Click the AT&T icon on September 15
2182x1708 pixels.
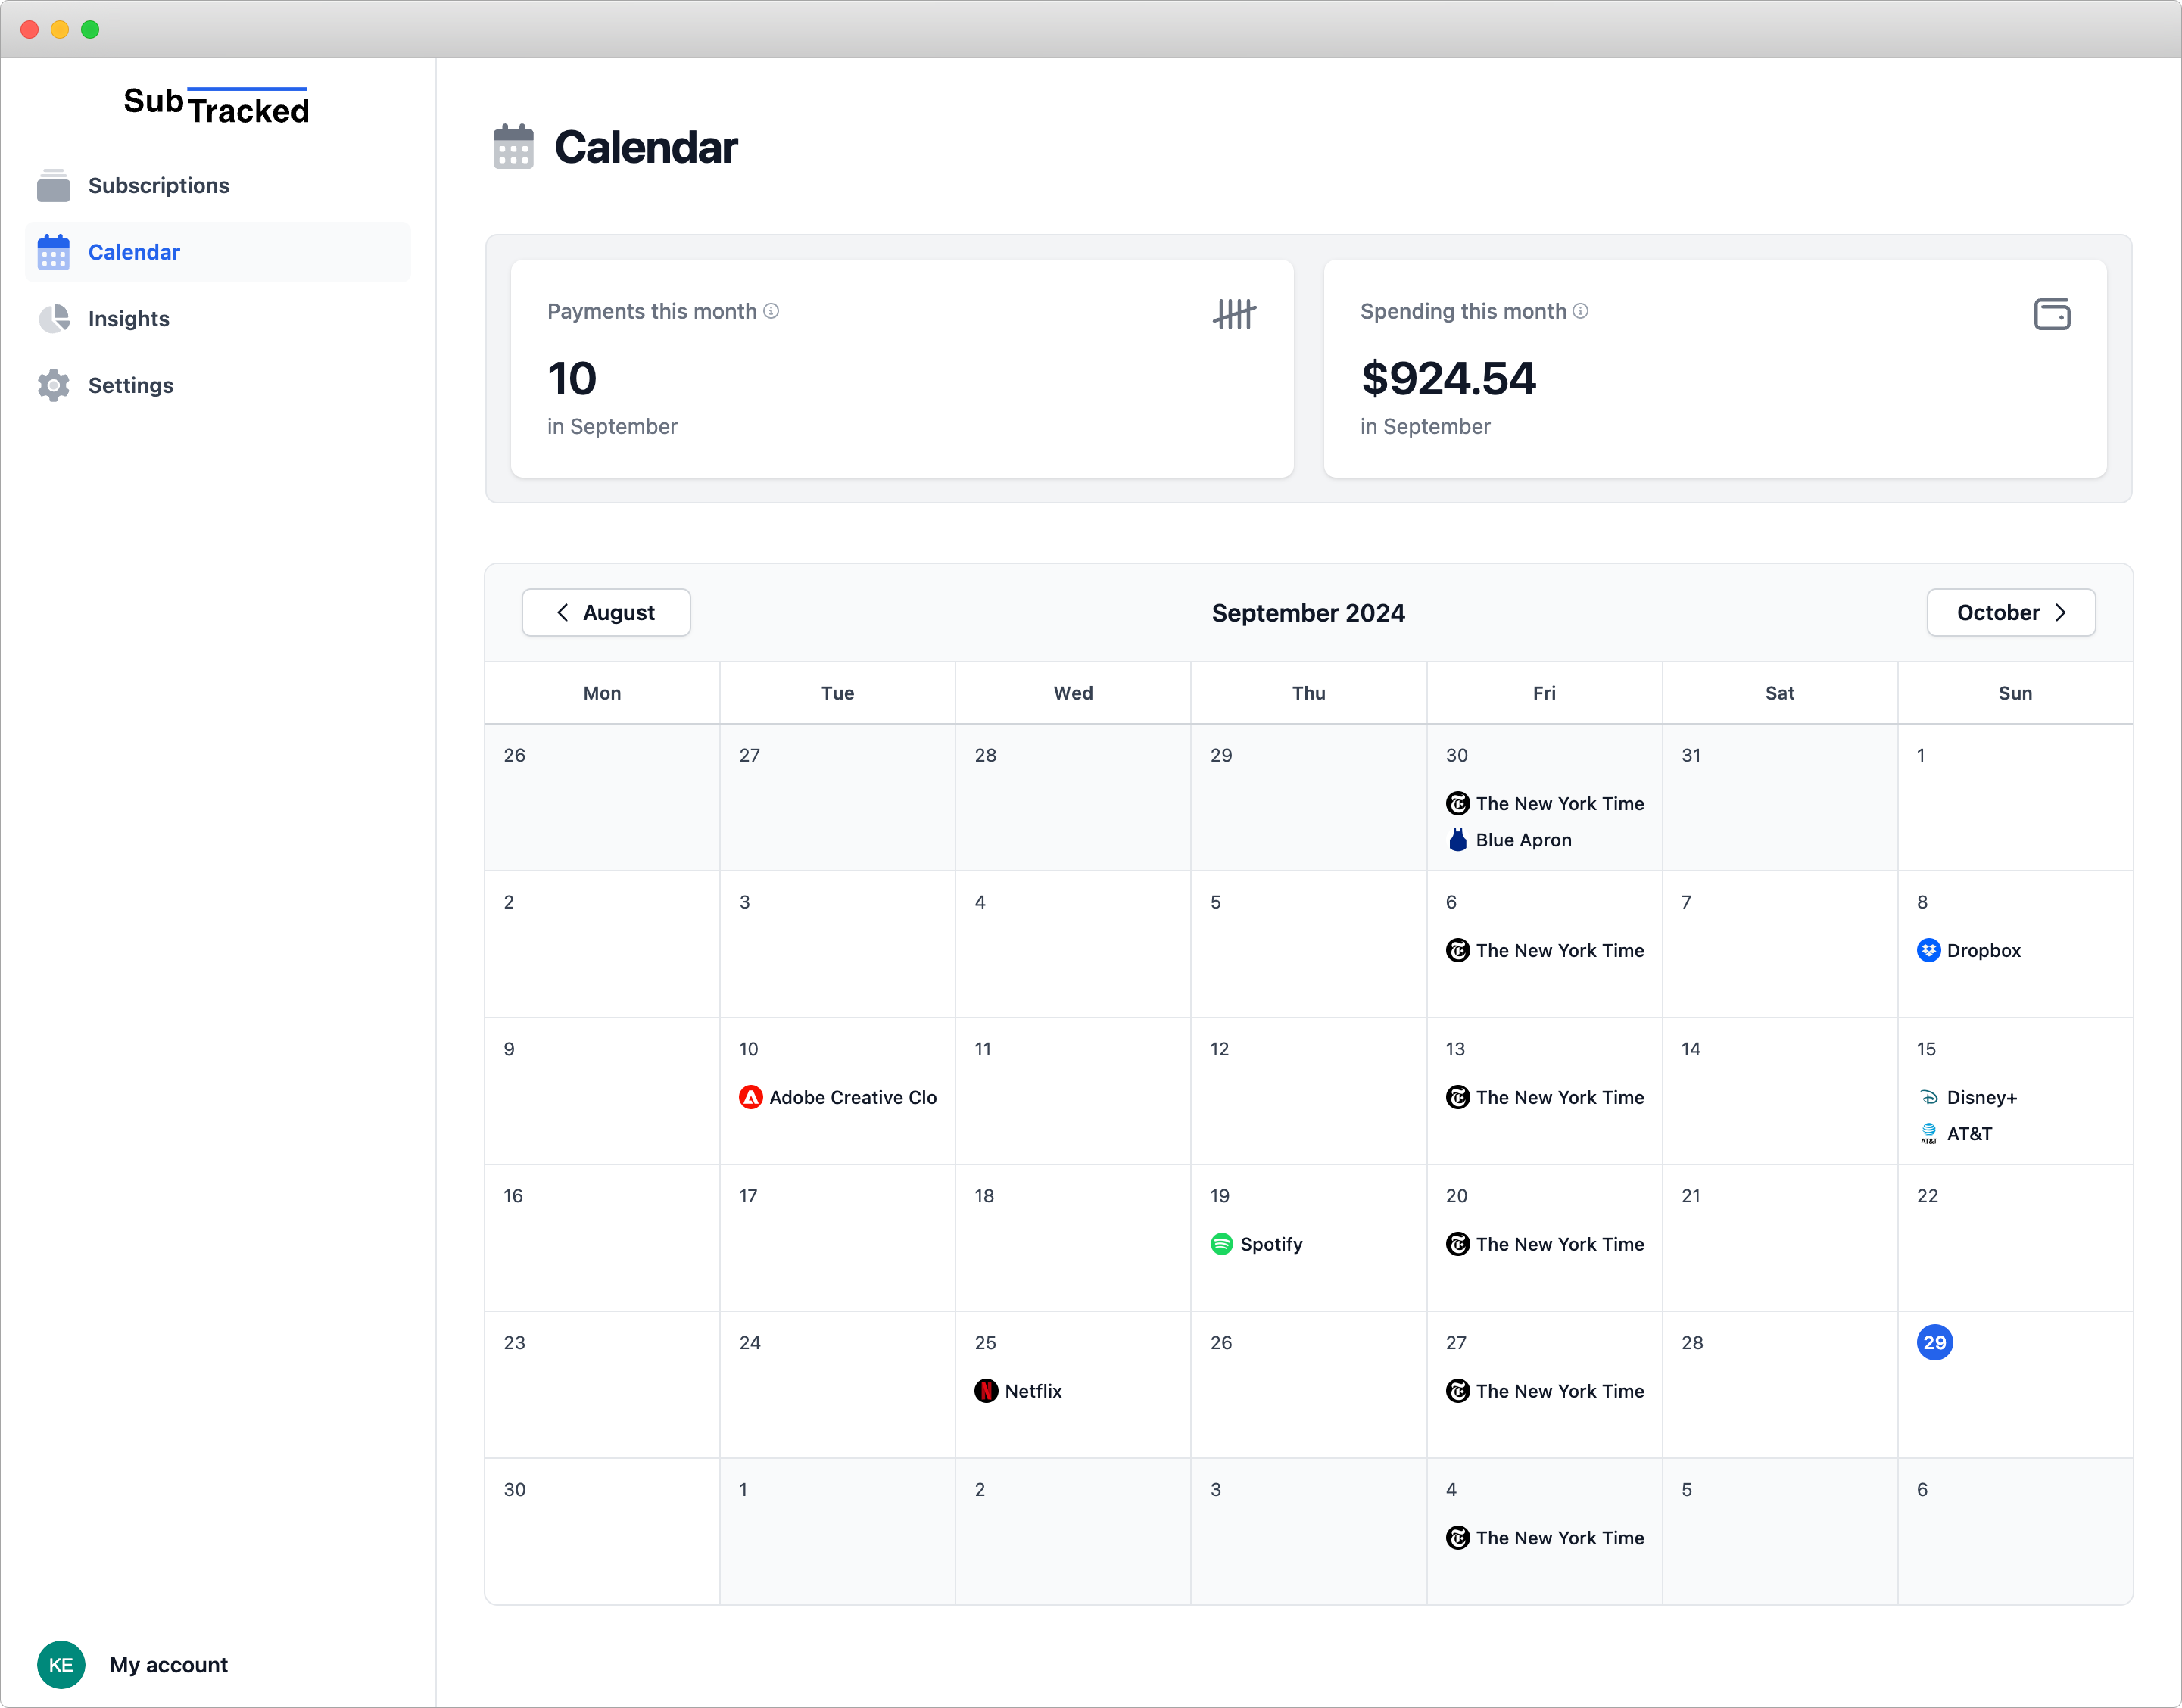(x=1928, y=1134)
